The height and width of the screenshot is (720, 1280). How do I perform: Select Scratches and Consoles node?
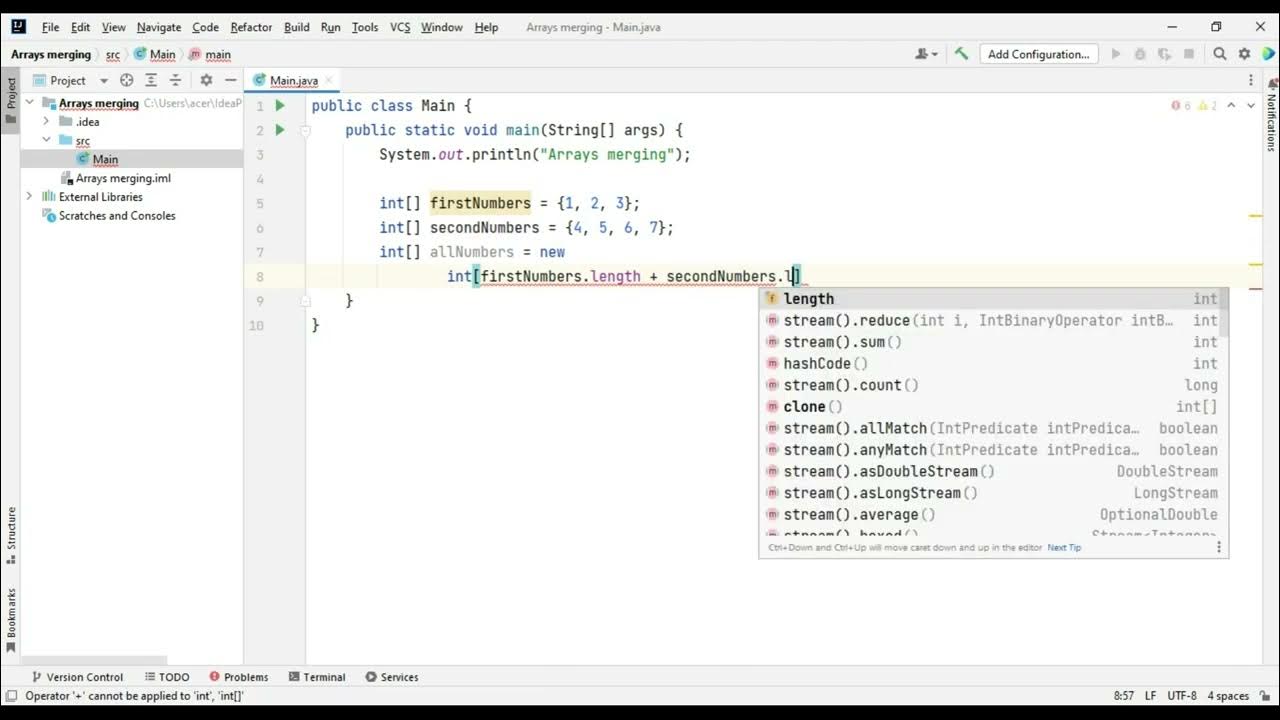click(117, 216)
